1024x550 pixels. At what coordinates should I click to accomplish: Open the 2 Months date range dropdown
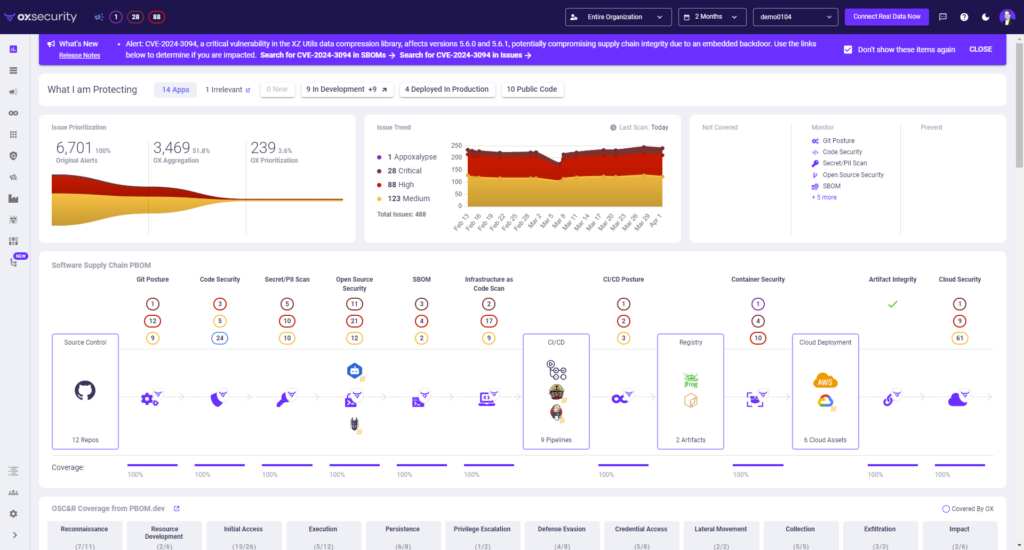[712, 17]
